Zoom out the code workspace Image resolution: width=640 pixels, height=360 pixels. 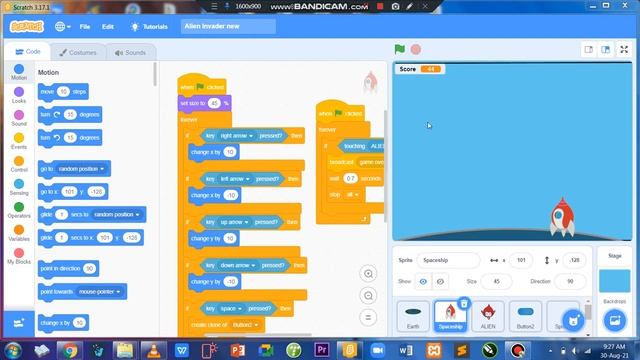(368, 296)
